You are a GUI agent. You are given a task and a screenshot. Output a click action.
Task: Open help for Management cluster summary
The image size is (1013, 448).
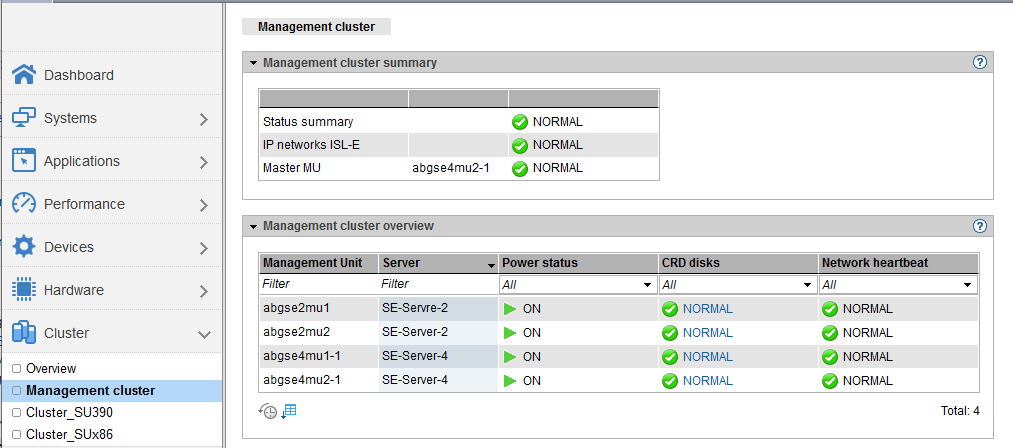coord(980,62)
